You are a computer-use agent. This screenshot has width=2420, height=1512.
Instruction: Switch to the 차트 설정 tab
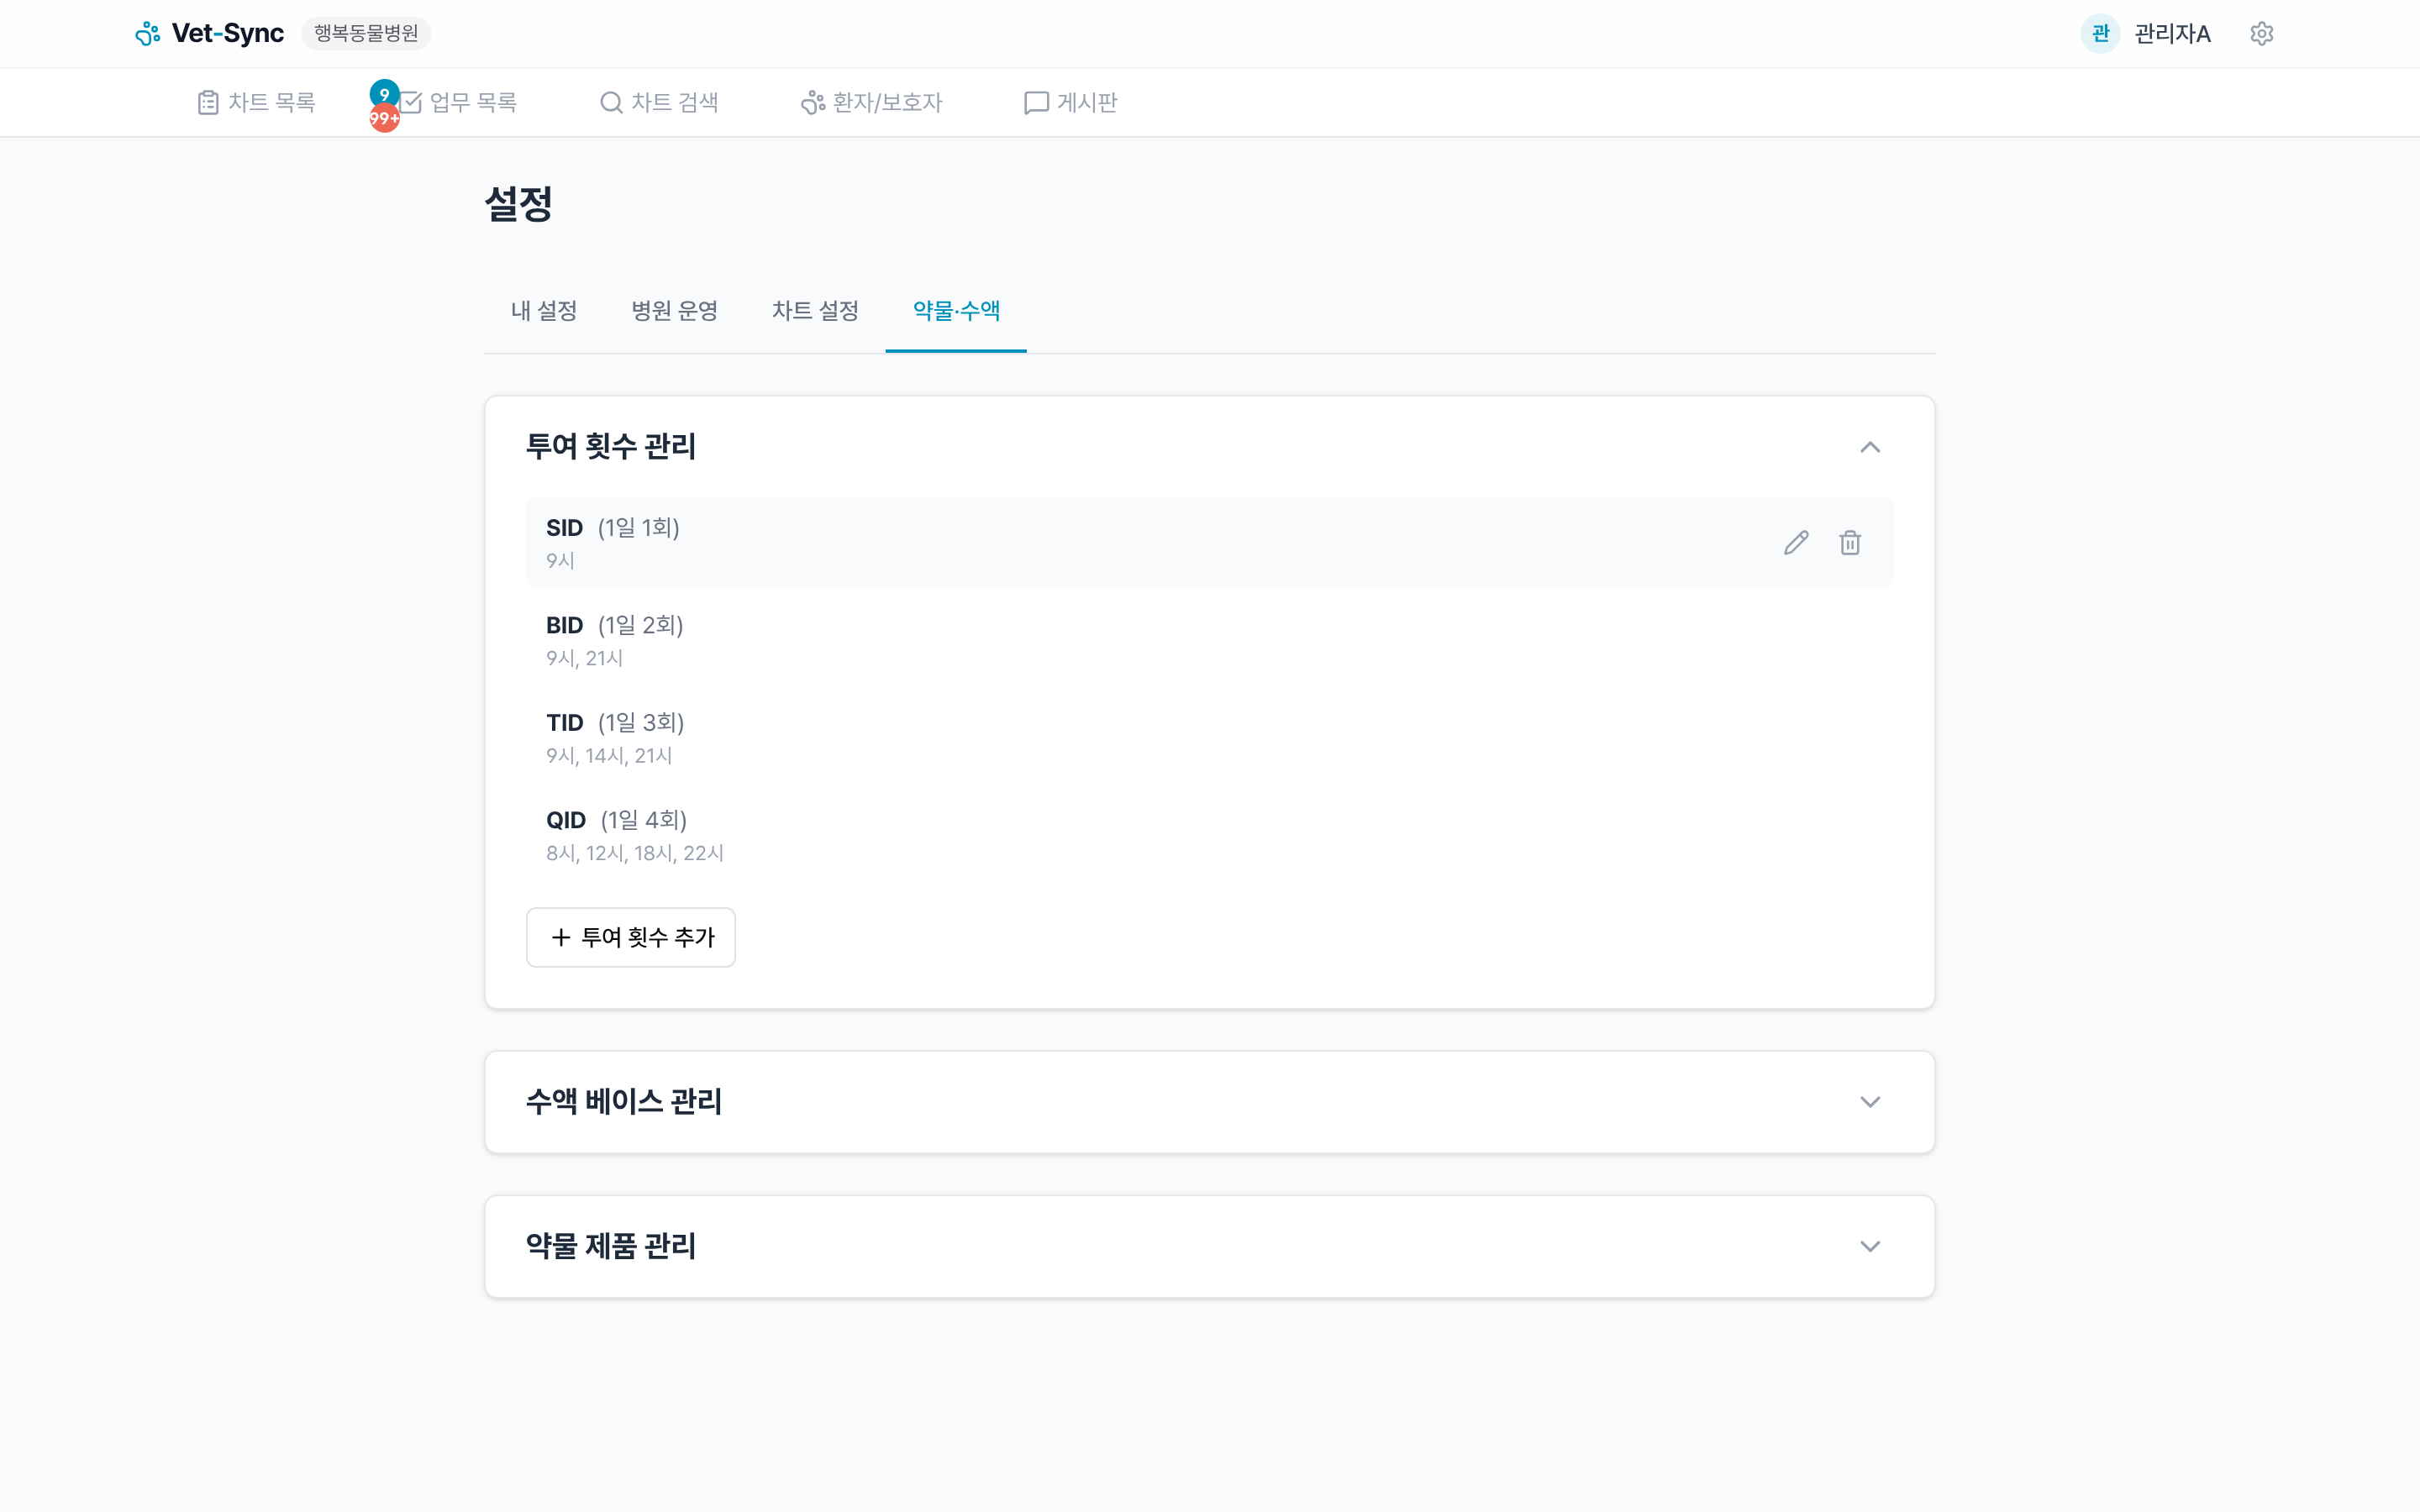[815, 311]
